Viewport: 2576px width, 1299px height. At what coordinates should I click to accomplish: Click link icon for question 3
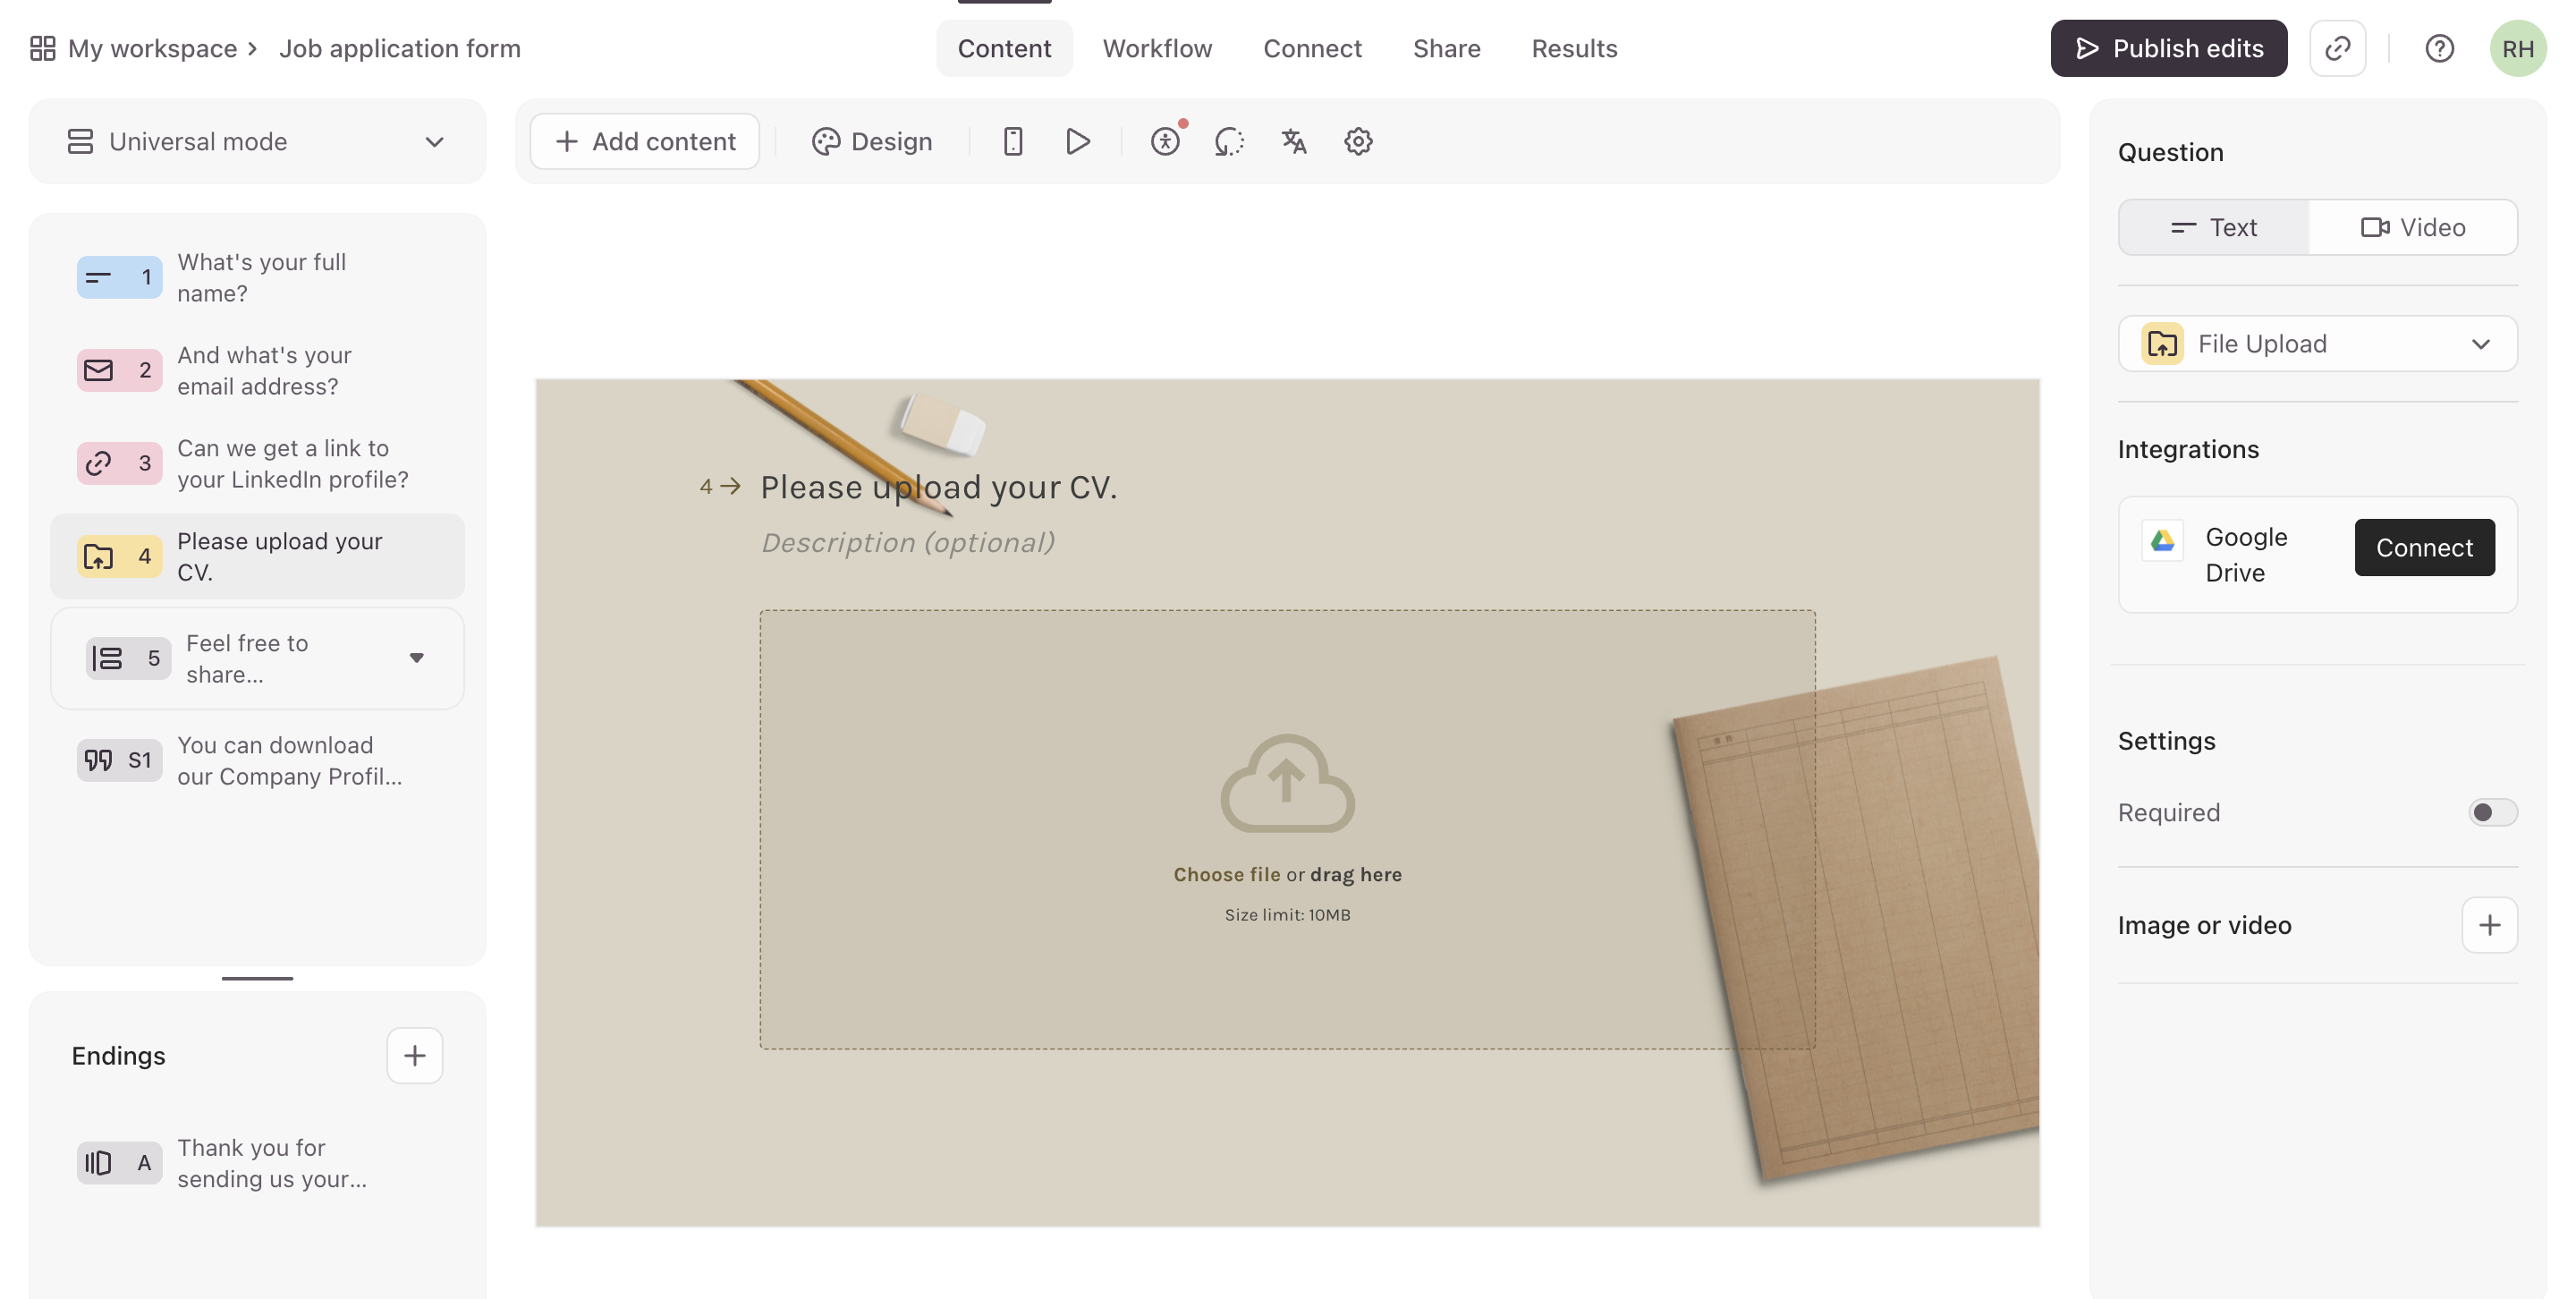click(99, 463)
